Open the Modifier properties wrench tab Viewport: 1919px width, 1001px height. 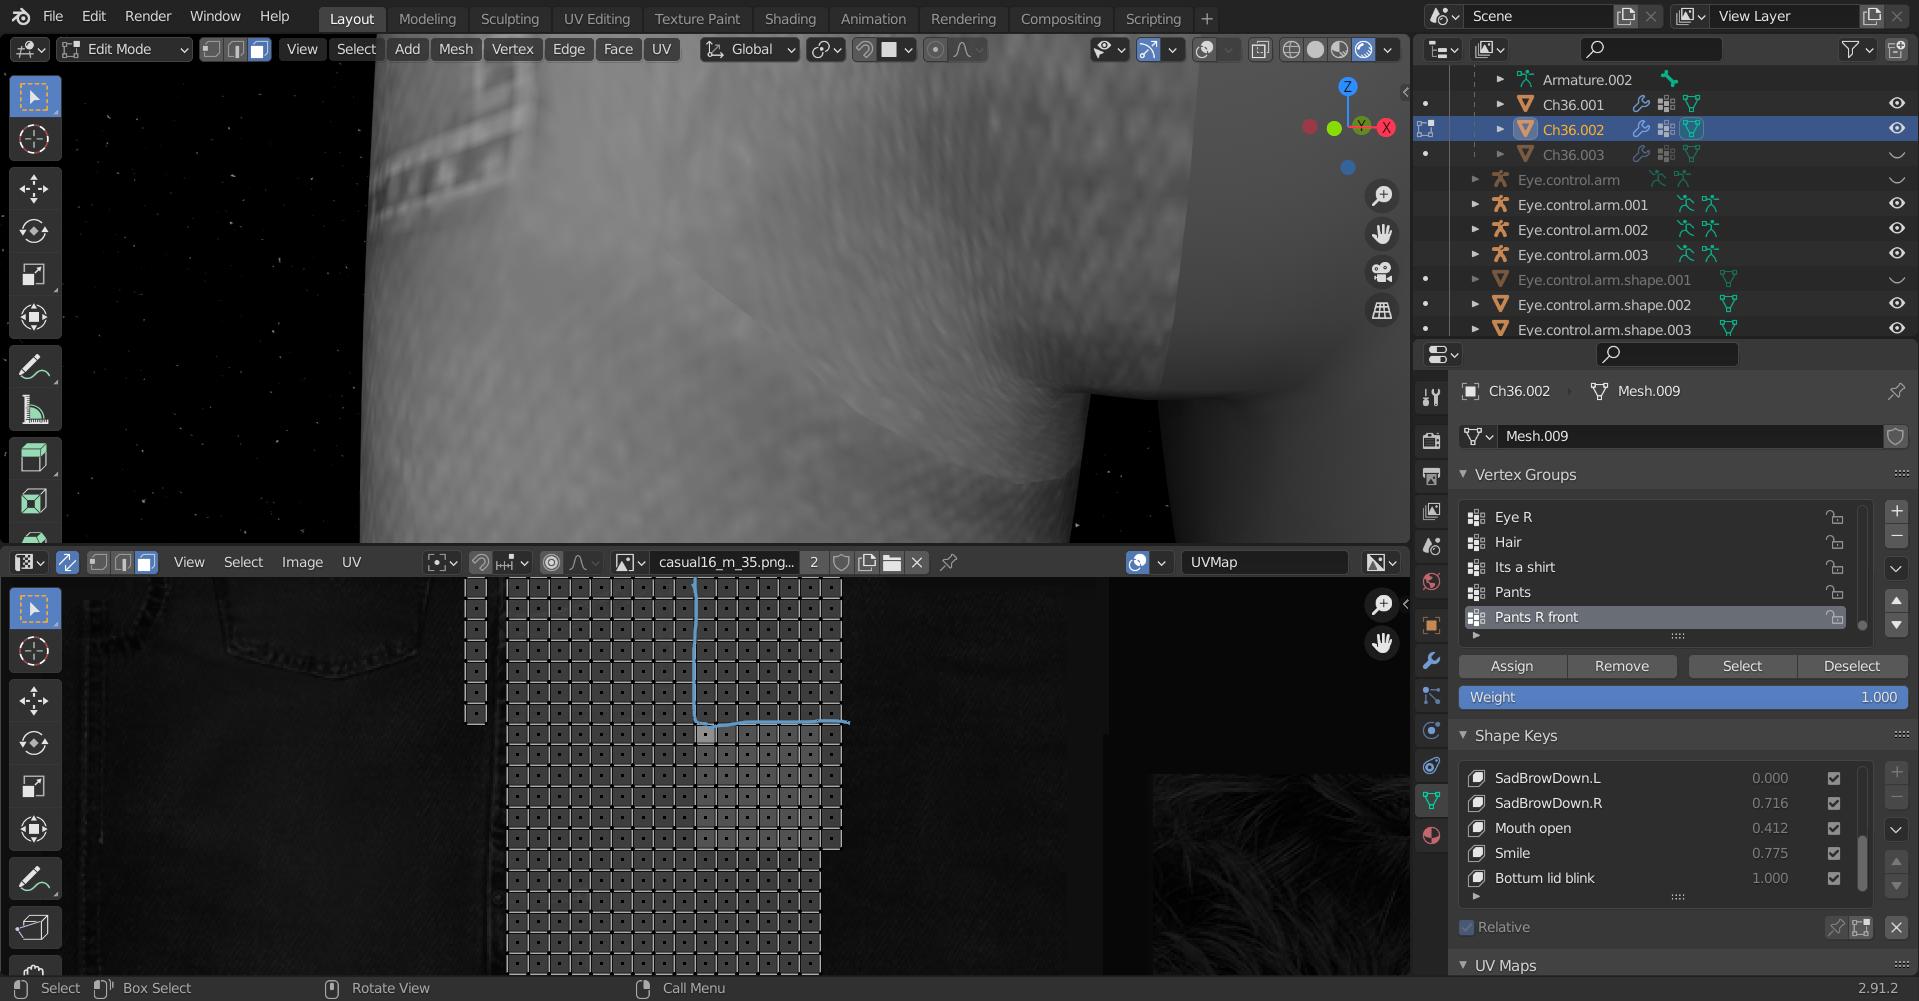click(x=1431, y=660)
